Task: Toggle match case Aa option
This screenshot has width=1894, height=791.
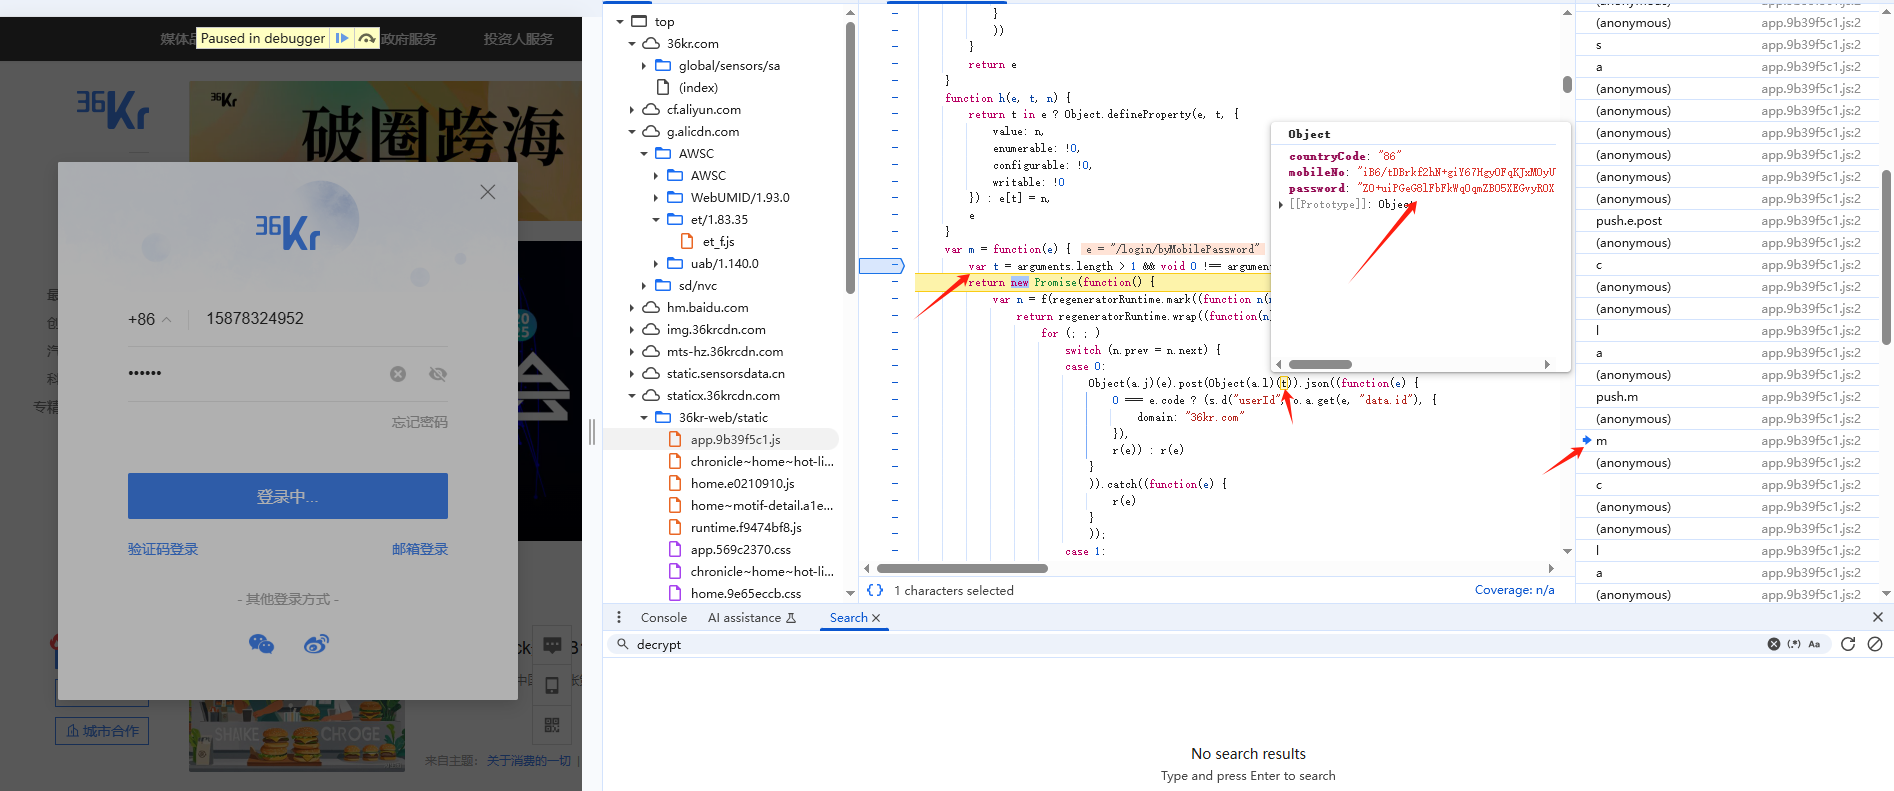Action: [1814, 644]
